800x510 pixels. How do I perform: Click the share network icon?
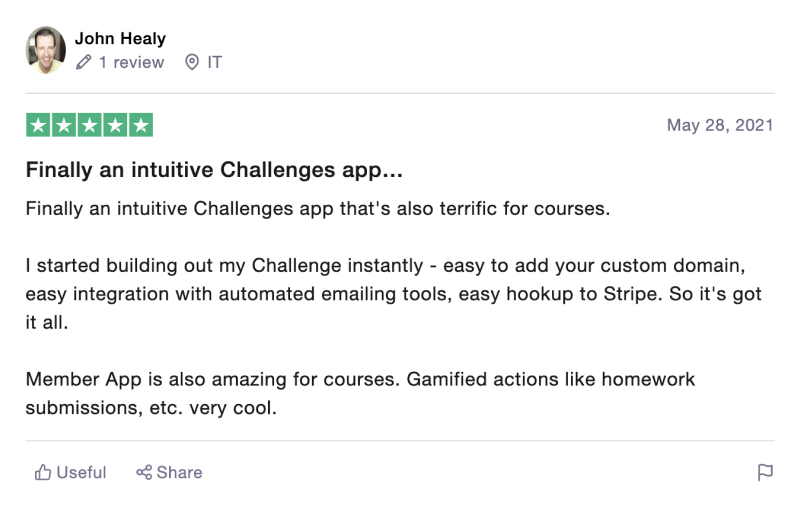144,472
